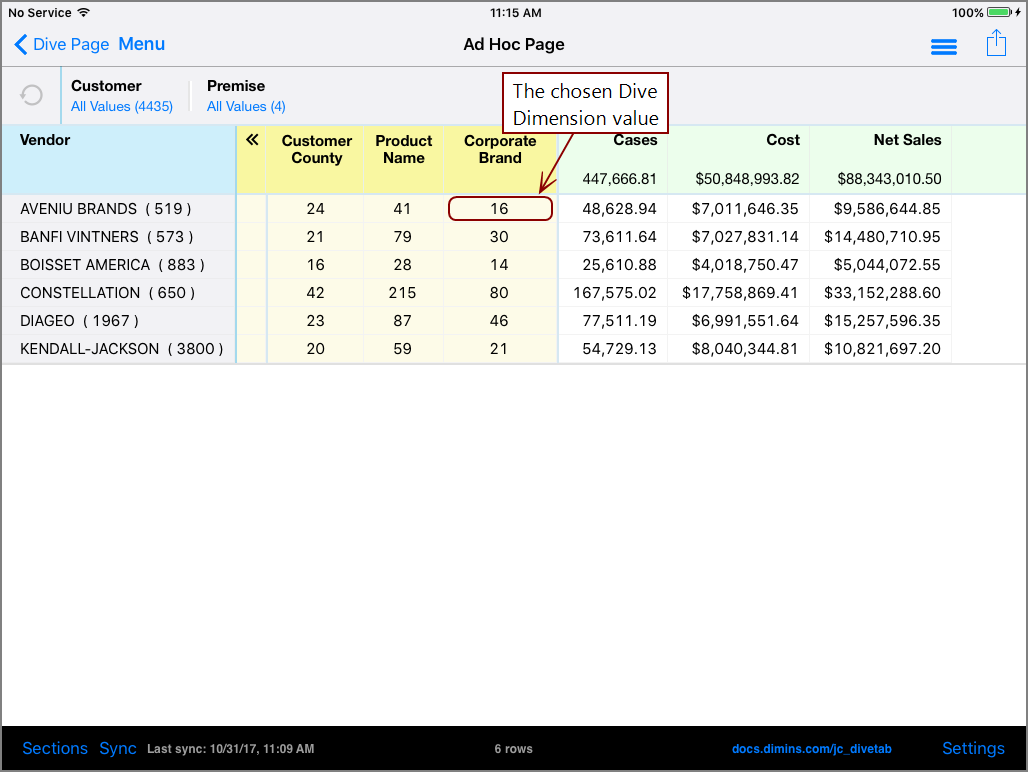The image size is (1028, 772).
Task: Open the docs.dimins.com/jc_divetab link
Action: 811,748
